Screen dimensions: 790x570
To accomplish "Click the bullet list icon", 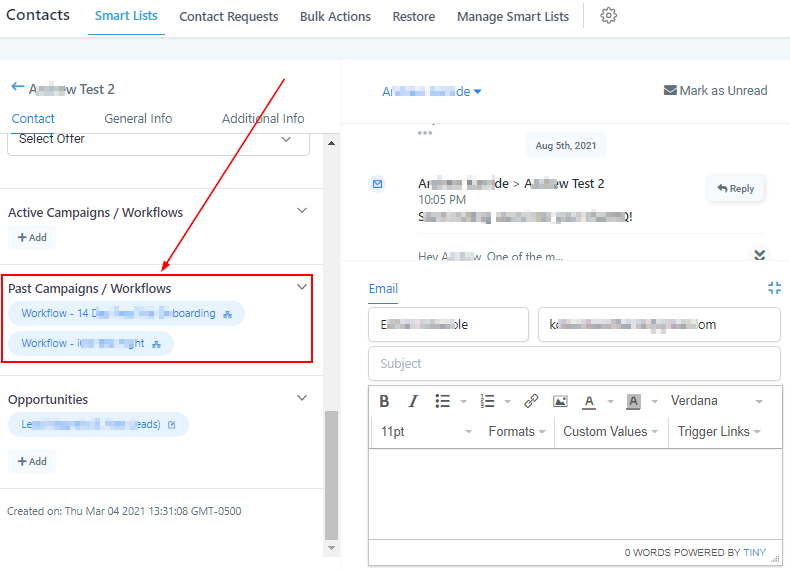I will (x=443, y=401).
